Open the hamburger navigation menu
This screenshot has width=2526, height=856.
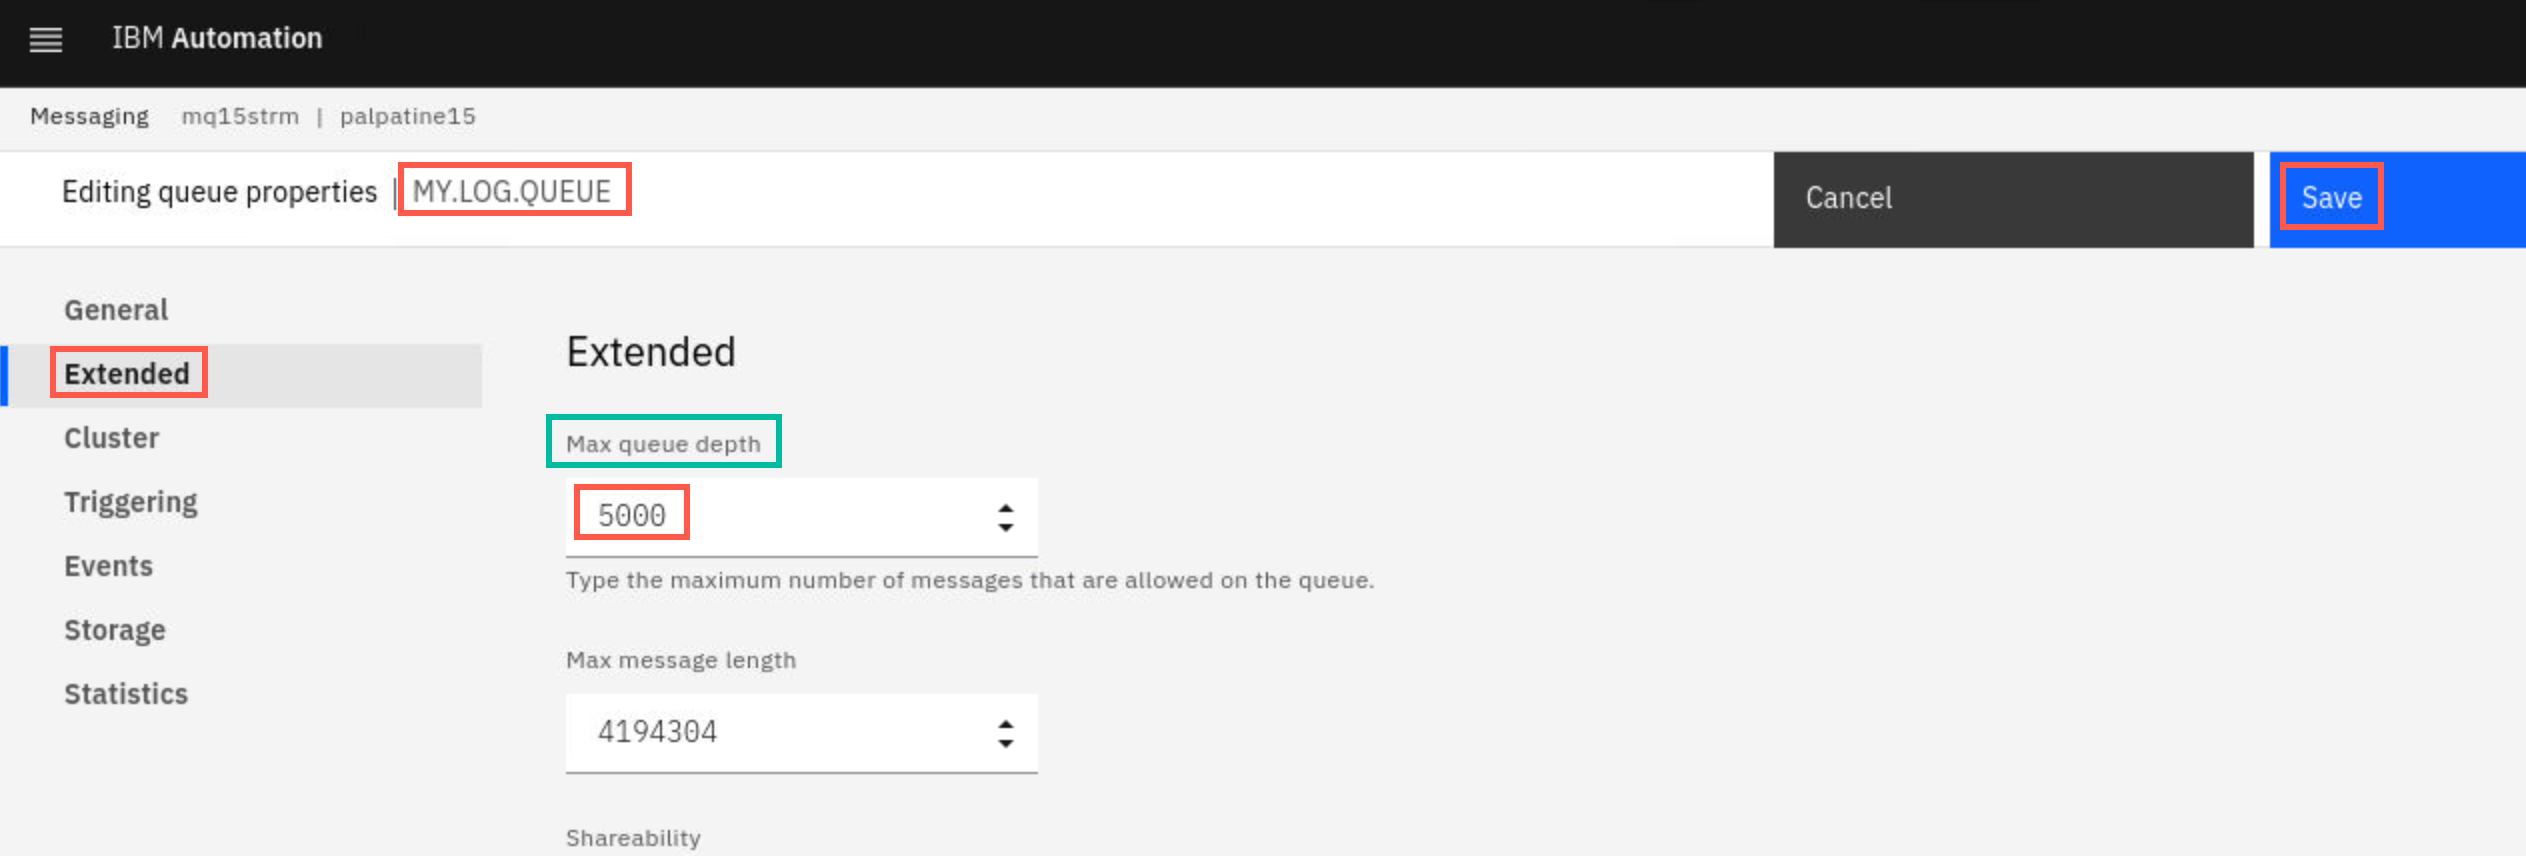[46, 40]
